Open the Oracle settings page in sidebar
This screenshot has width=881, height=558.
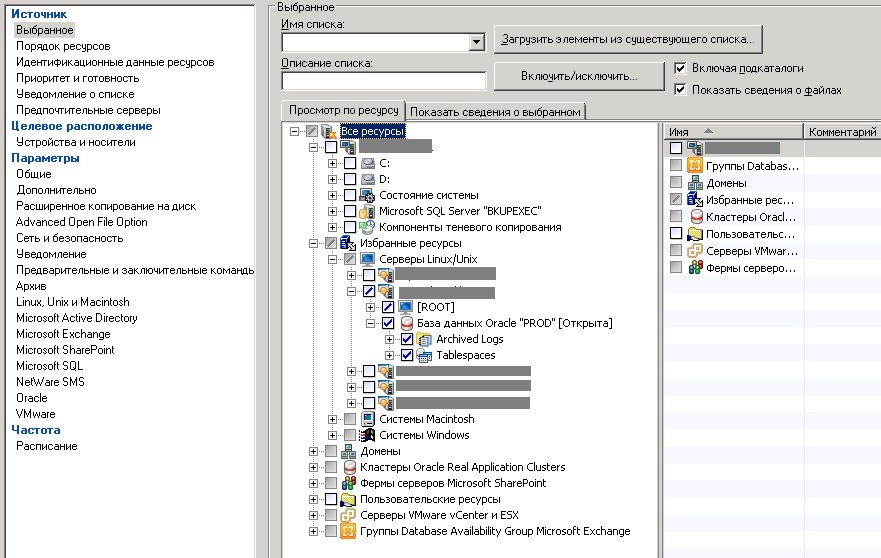[31, 398]
